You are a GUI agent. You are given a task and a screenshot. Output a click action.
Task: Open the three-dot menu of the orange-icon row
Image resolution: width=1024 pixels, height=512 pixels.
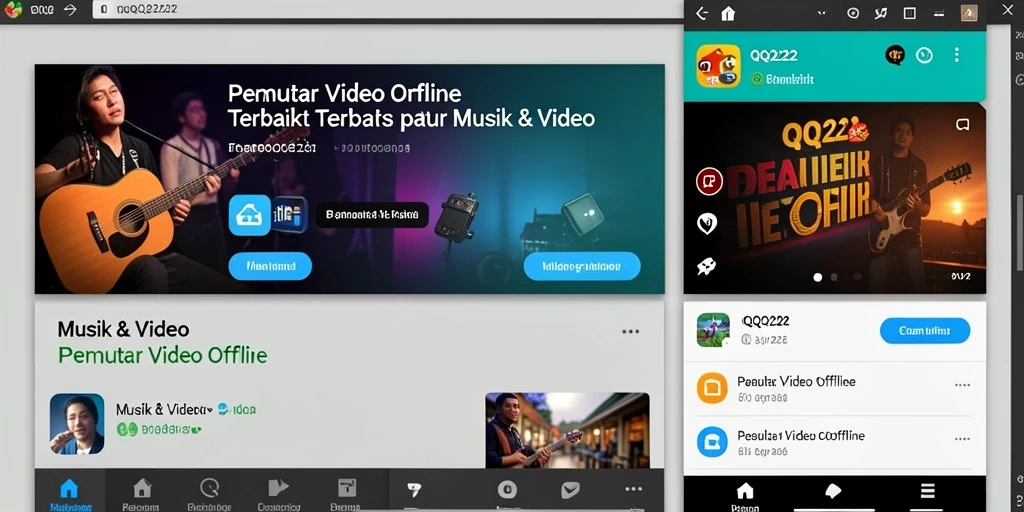tap(962, 385)
